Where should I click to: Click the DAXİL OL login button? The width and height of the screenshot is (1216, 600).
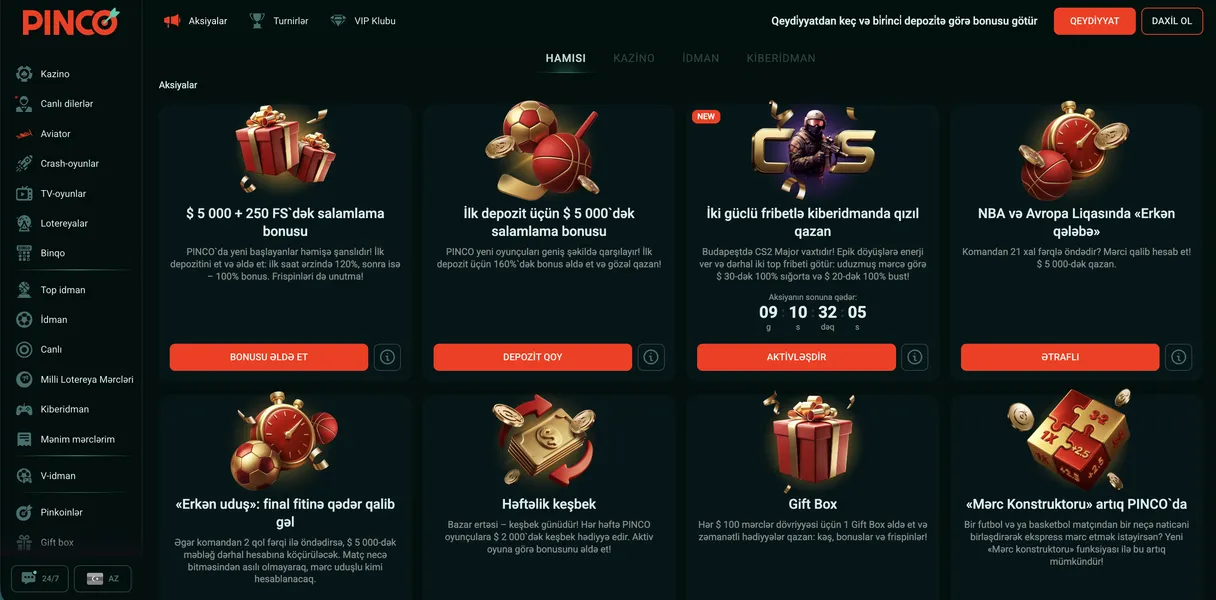(x=1172, y=21)
